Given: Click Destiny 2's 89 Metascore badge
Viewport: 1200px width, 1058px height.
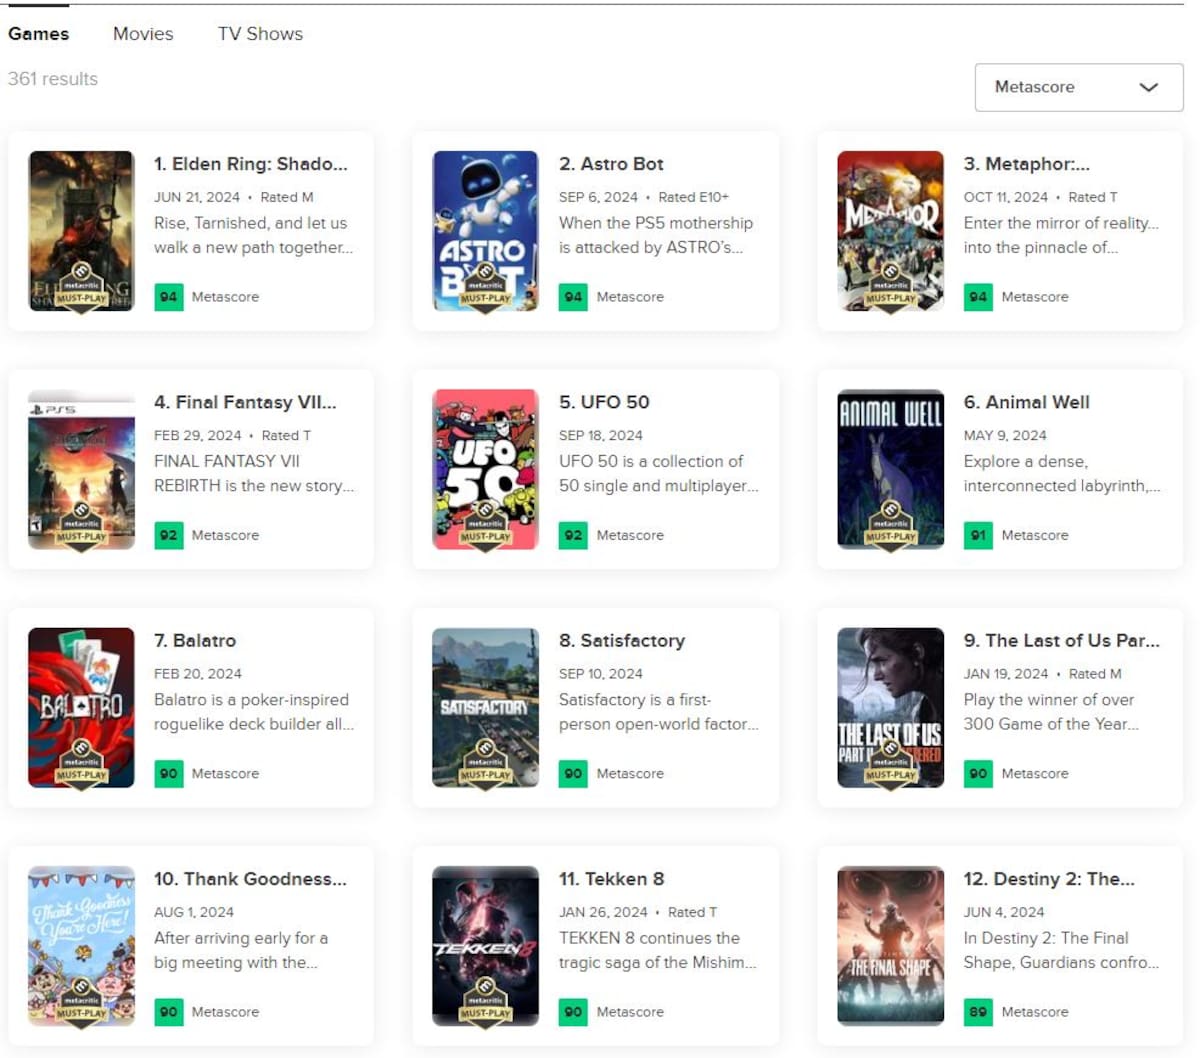Looking at the screenshot, I should 978,1011.
